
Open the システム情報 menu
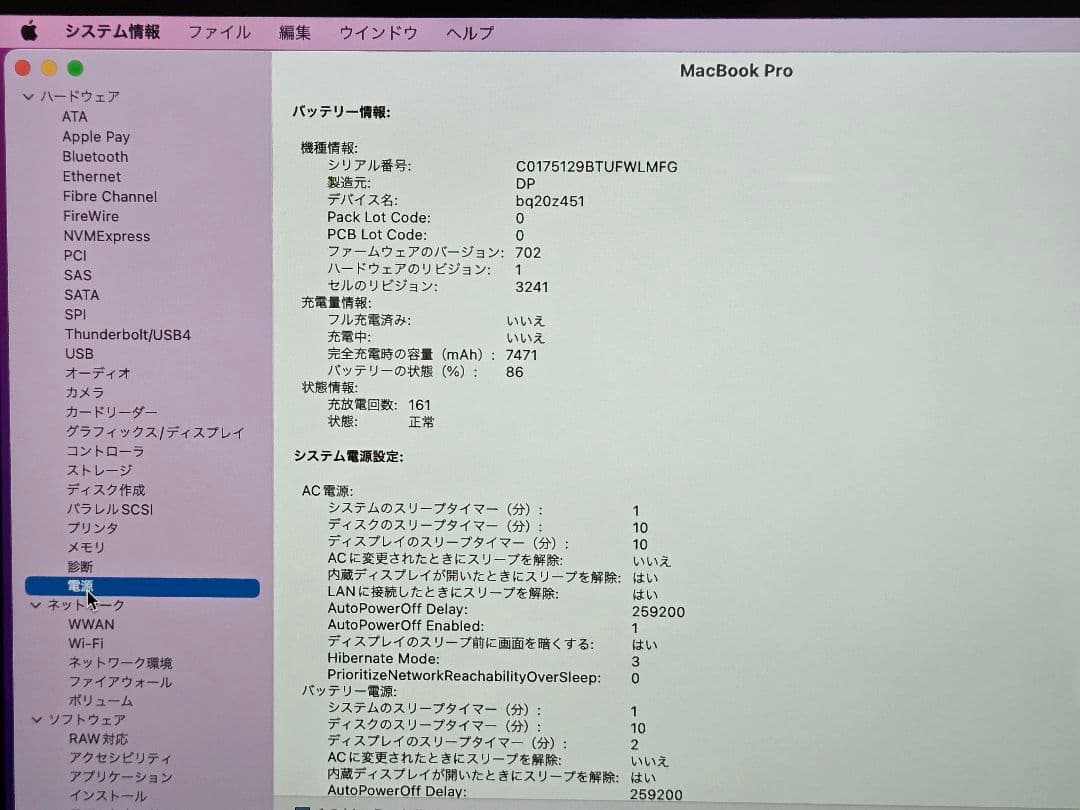(x=112, y=31)
